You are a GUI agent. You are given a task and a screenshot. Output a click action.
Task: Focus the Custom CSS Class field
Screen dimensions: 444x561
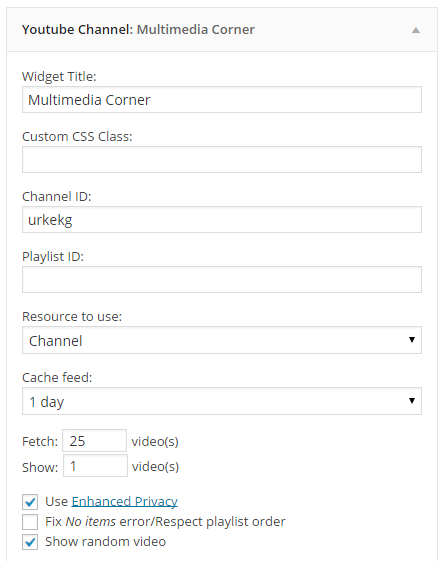point(222,160)
